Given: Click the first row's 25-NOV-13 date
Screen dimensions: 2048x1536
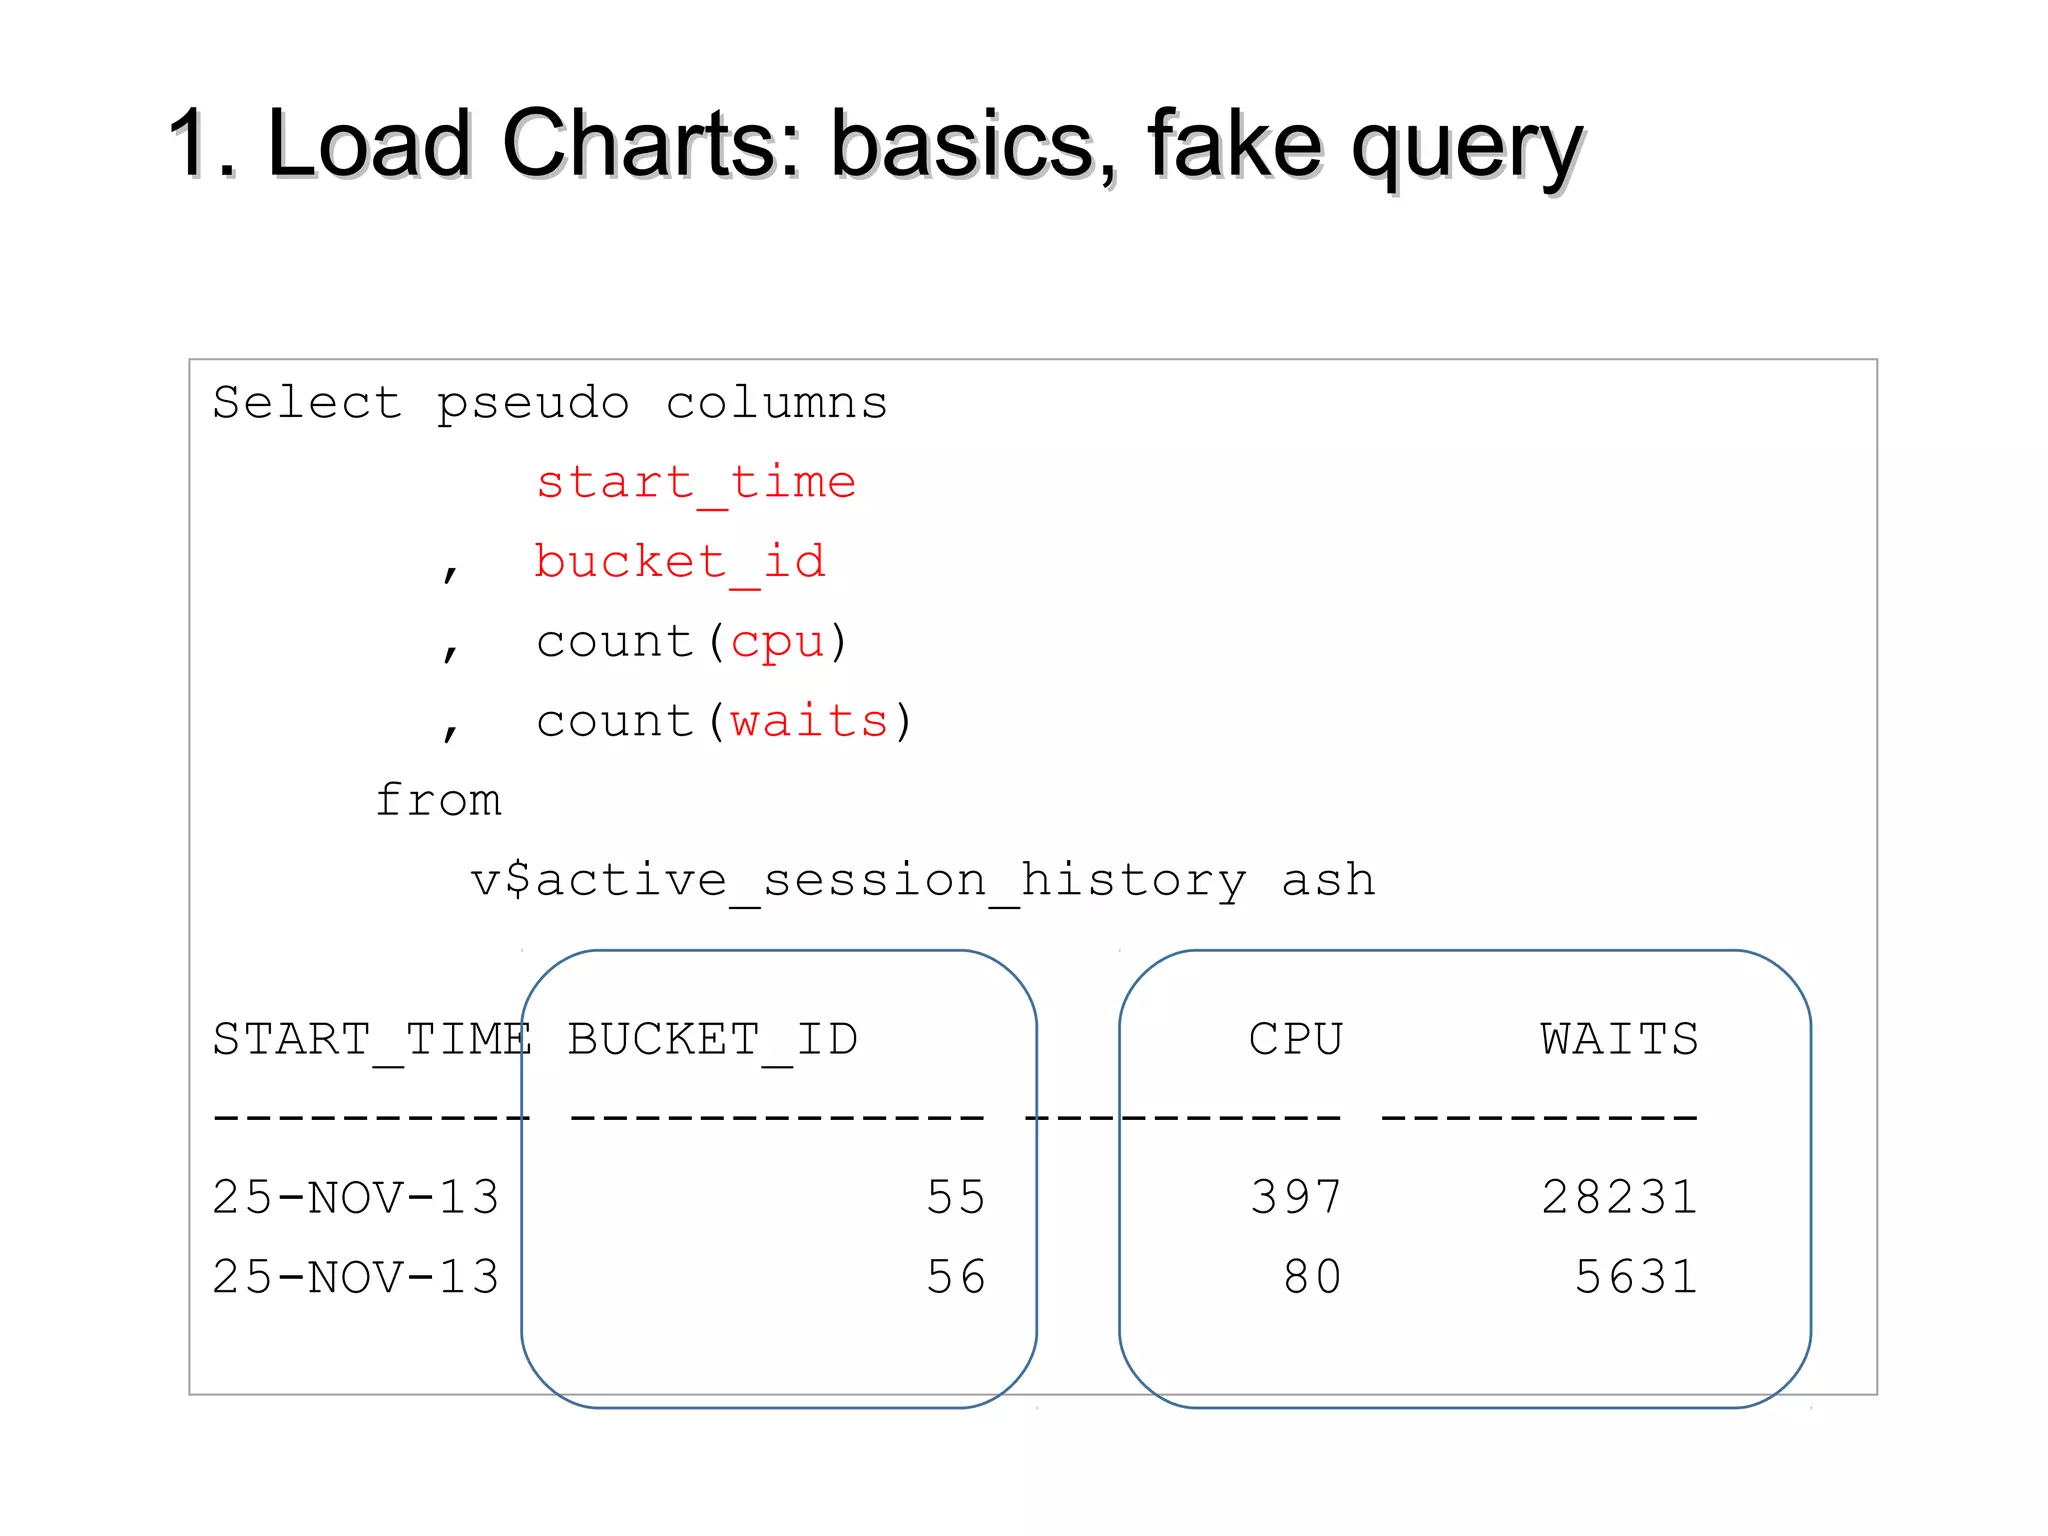Looking at the screenshot, I should point(356,1198).
